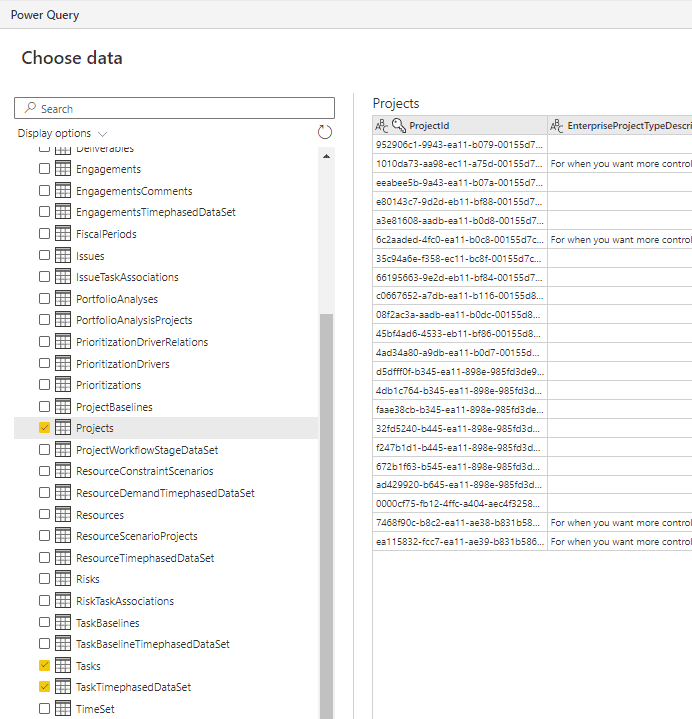The width and height of the screenshot is (692, 719).
Task: Click cell 7468f90c-b8c2-ea11-ae38-b831b58...
Action: pyautogui.click(x=460, y=523)
